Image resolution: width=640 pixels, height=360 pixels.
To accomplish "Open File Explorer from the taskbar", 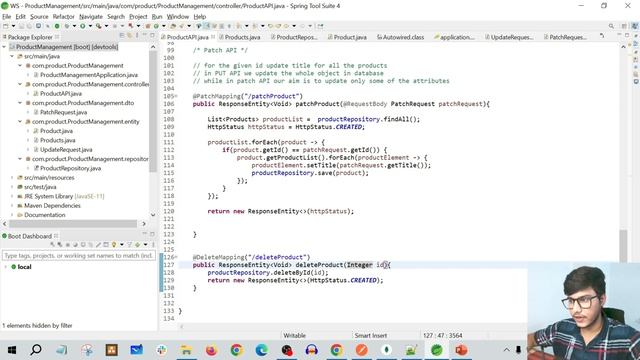I will pos(186,350).
